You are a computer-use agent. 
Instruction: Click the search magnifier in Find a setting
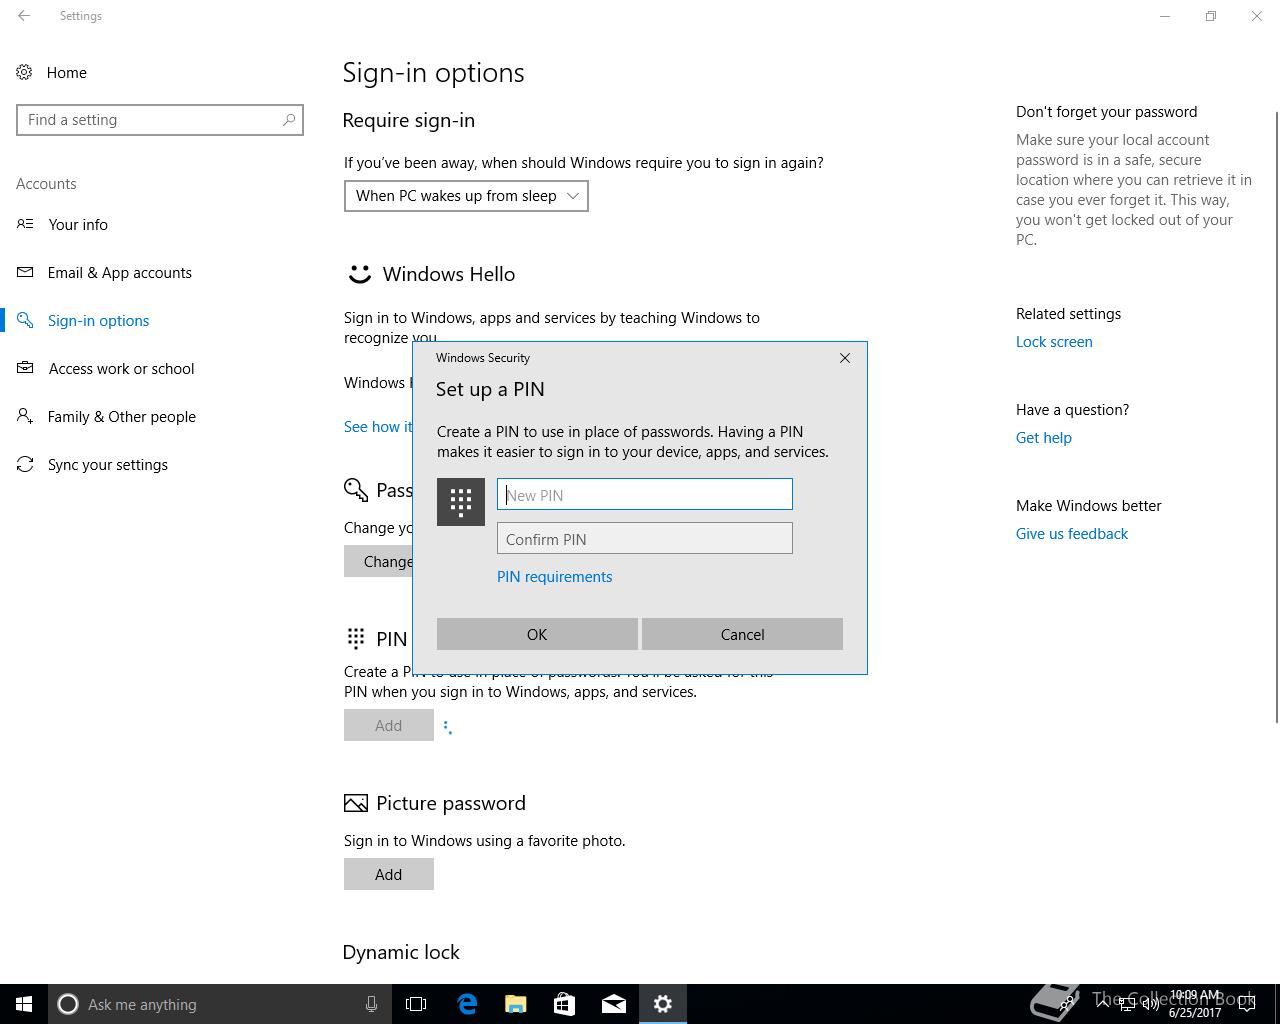pos(289,119)
